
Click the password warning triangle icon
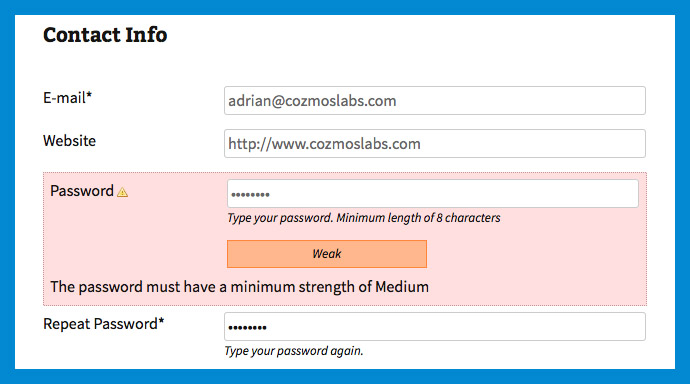122,192
